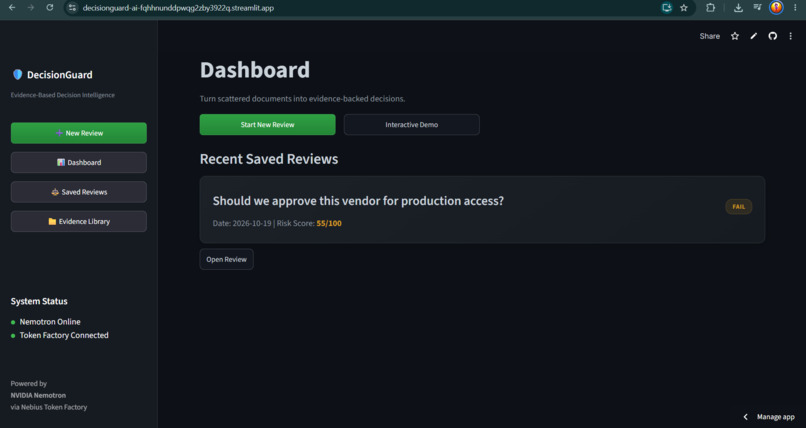Click the Start New Review button
The width and height of the screenshot is (806, 428).
[x=267, y=125]
